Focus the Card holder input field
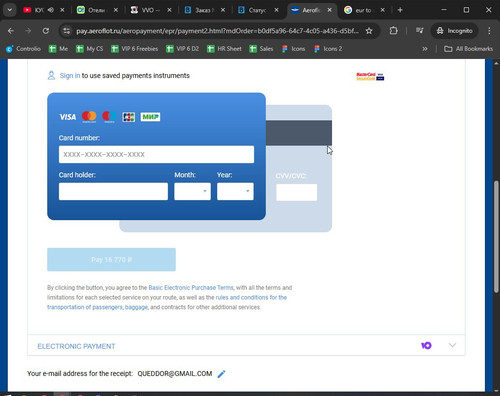 point(113,191)
